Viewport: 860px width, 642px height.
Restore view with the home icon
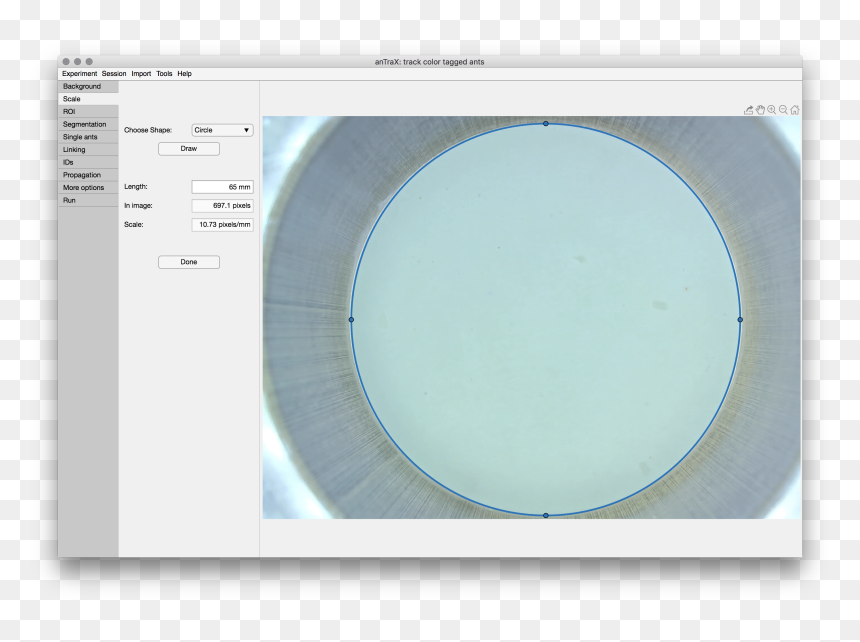[795, 110]
